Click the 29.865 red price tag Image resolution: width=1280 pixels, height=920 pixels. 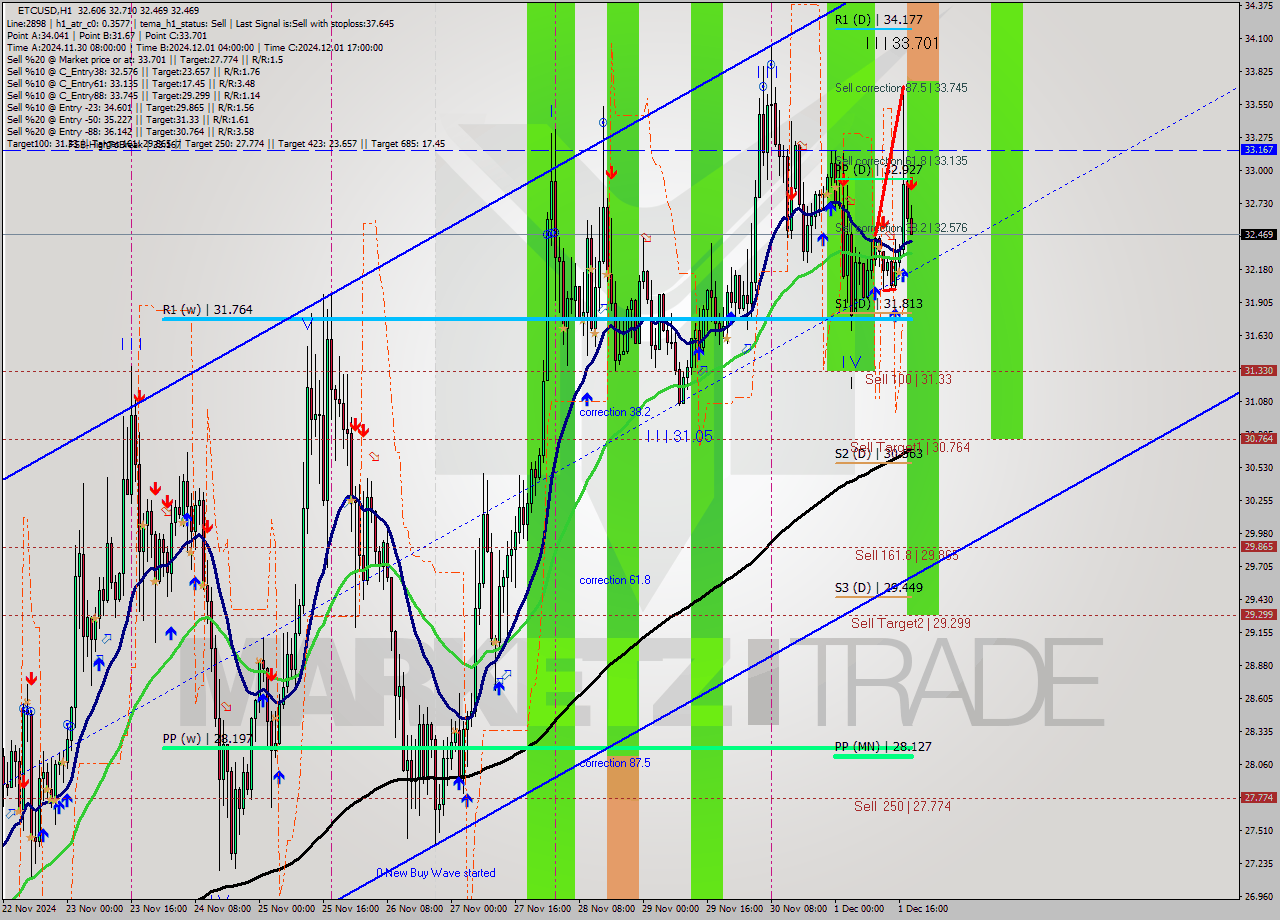tap(1258, 546)
